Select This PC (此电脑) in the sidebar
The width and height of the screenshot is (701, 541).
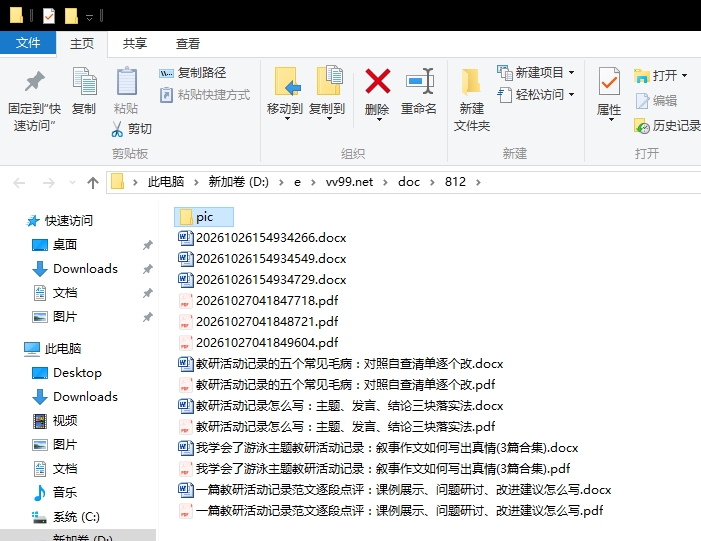[x=53, y=348]
